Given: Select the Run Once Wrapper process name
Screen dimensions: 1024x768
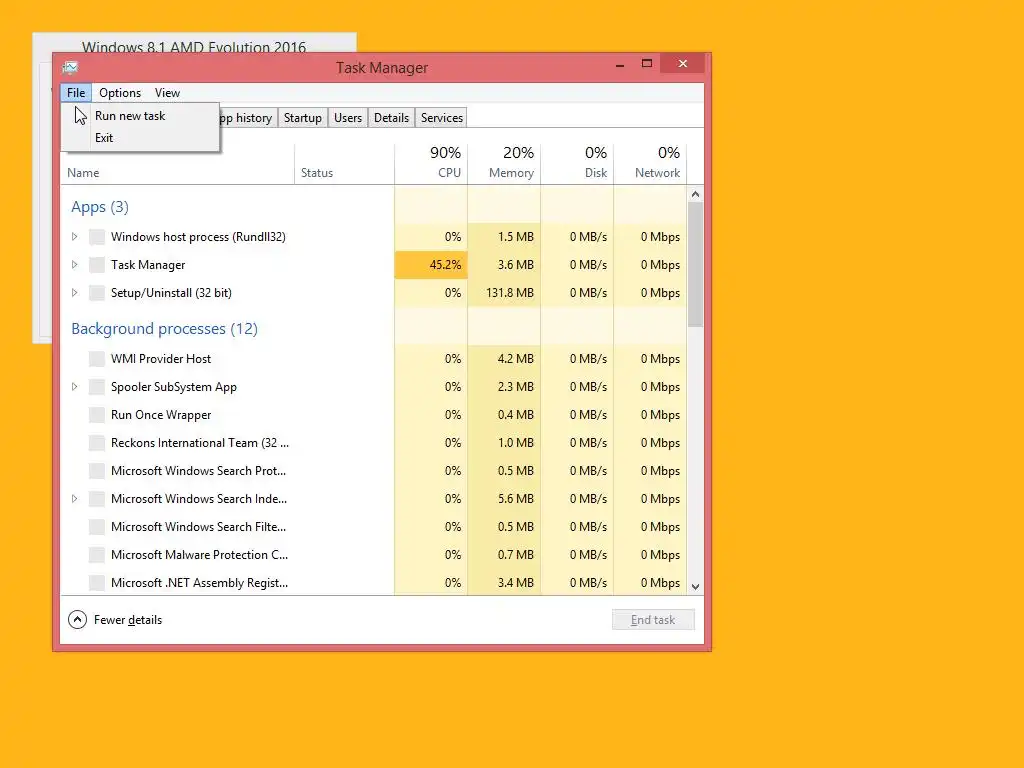Looking at the screenshot, I should (161, 415).
